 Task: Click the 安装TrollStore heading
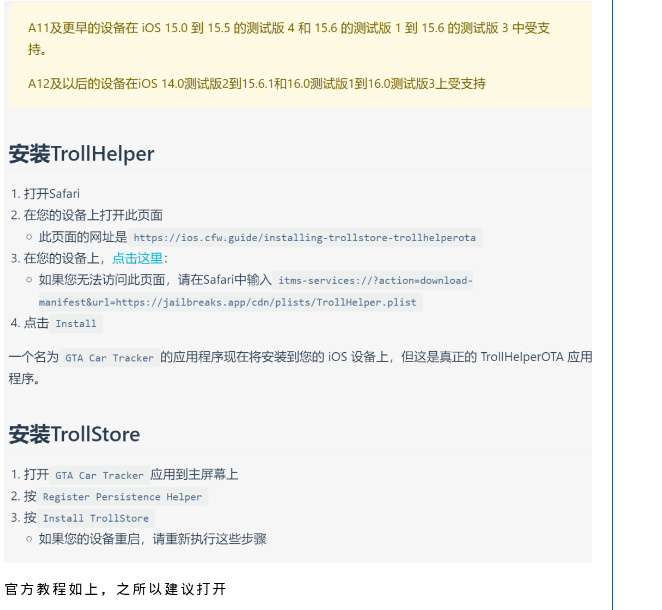(74, 434)
